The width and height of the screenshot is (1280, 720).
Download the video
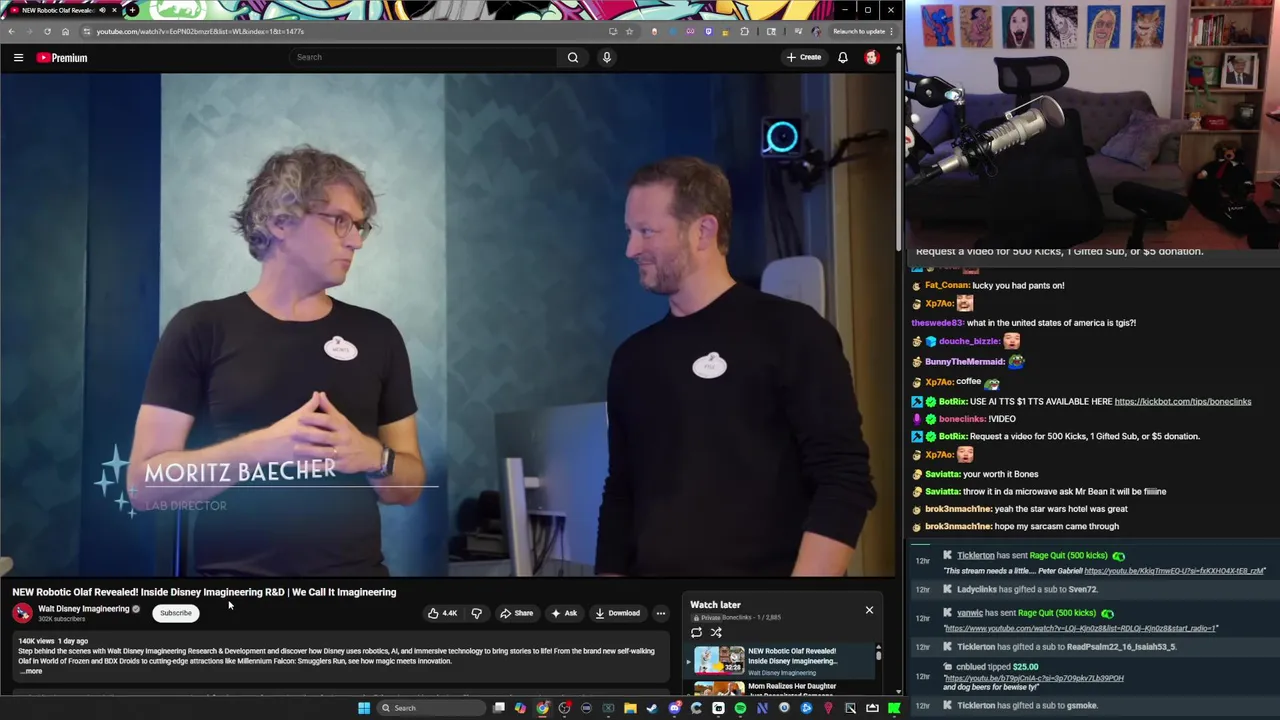(x=617, y=613)
